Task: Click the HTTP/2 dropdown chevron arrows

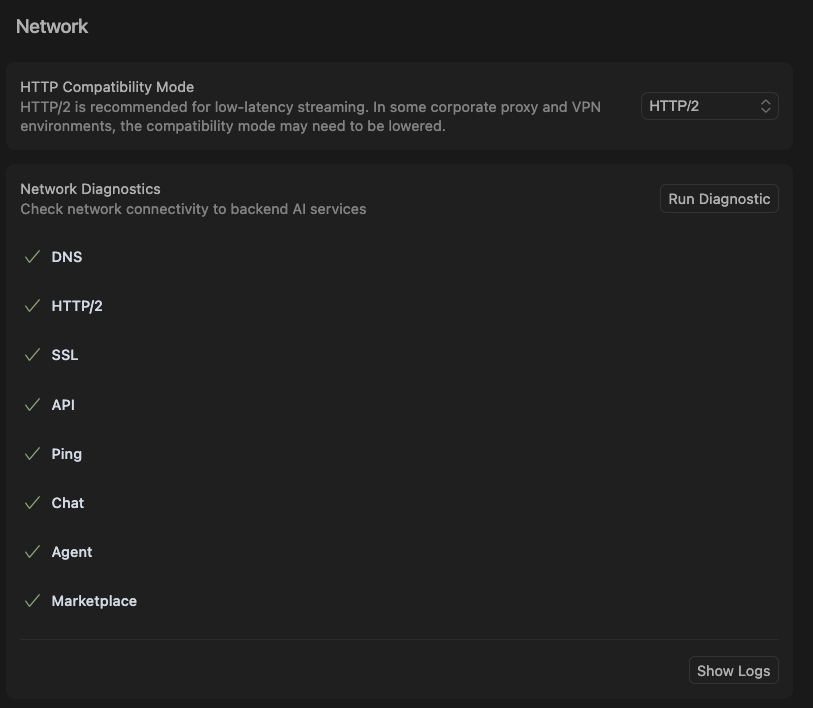Action: pos(766,106)
